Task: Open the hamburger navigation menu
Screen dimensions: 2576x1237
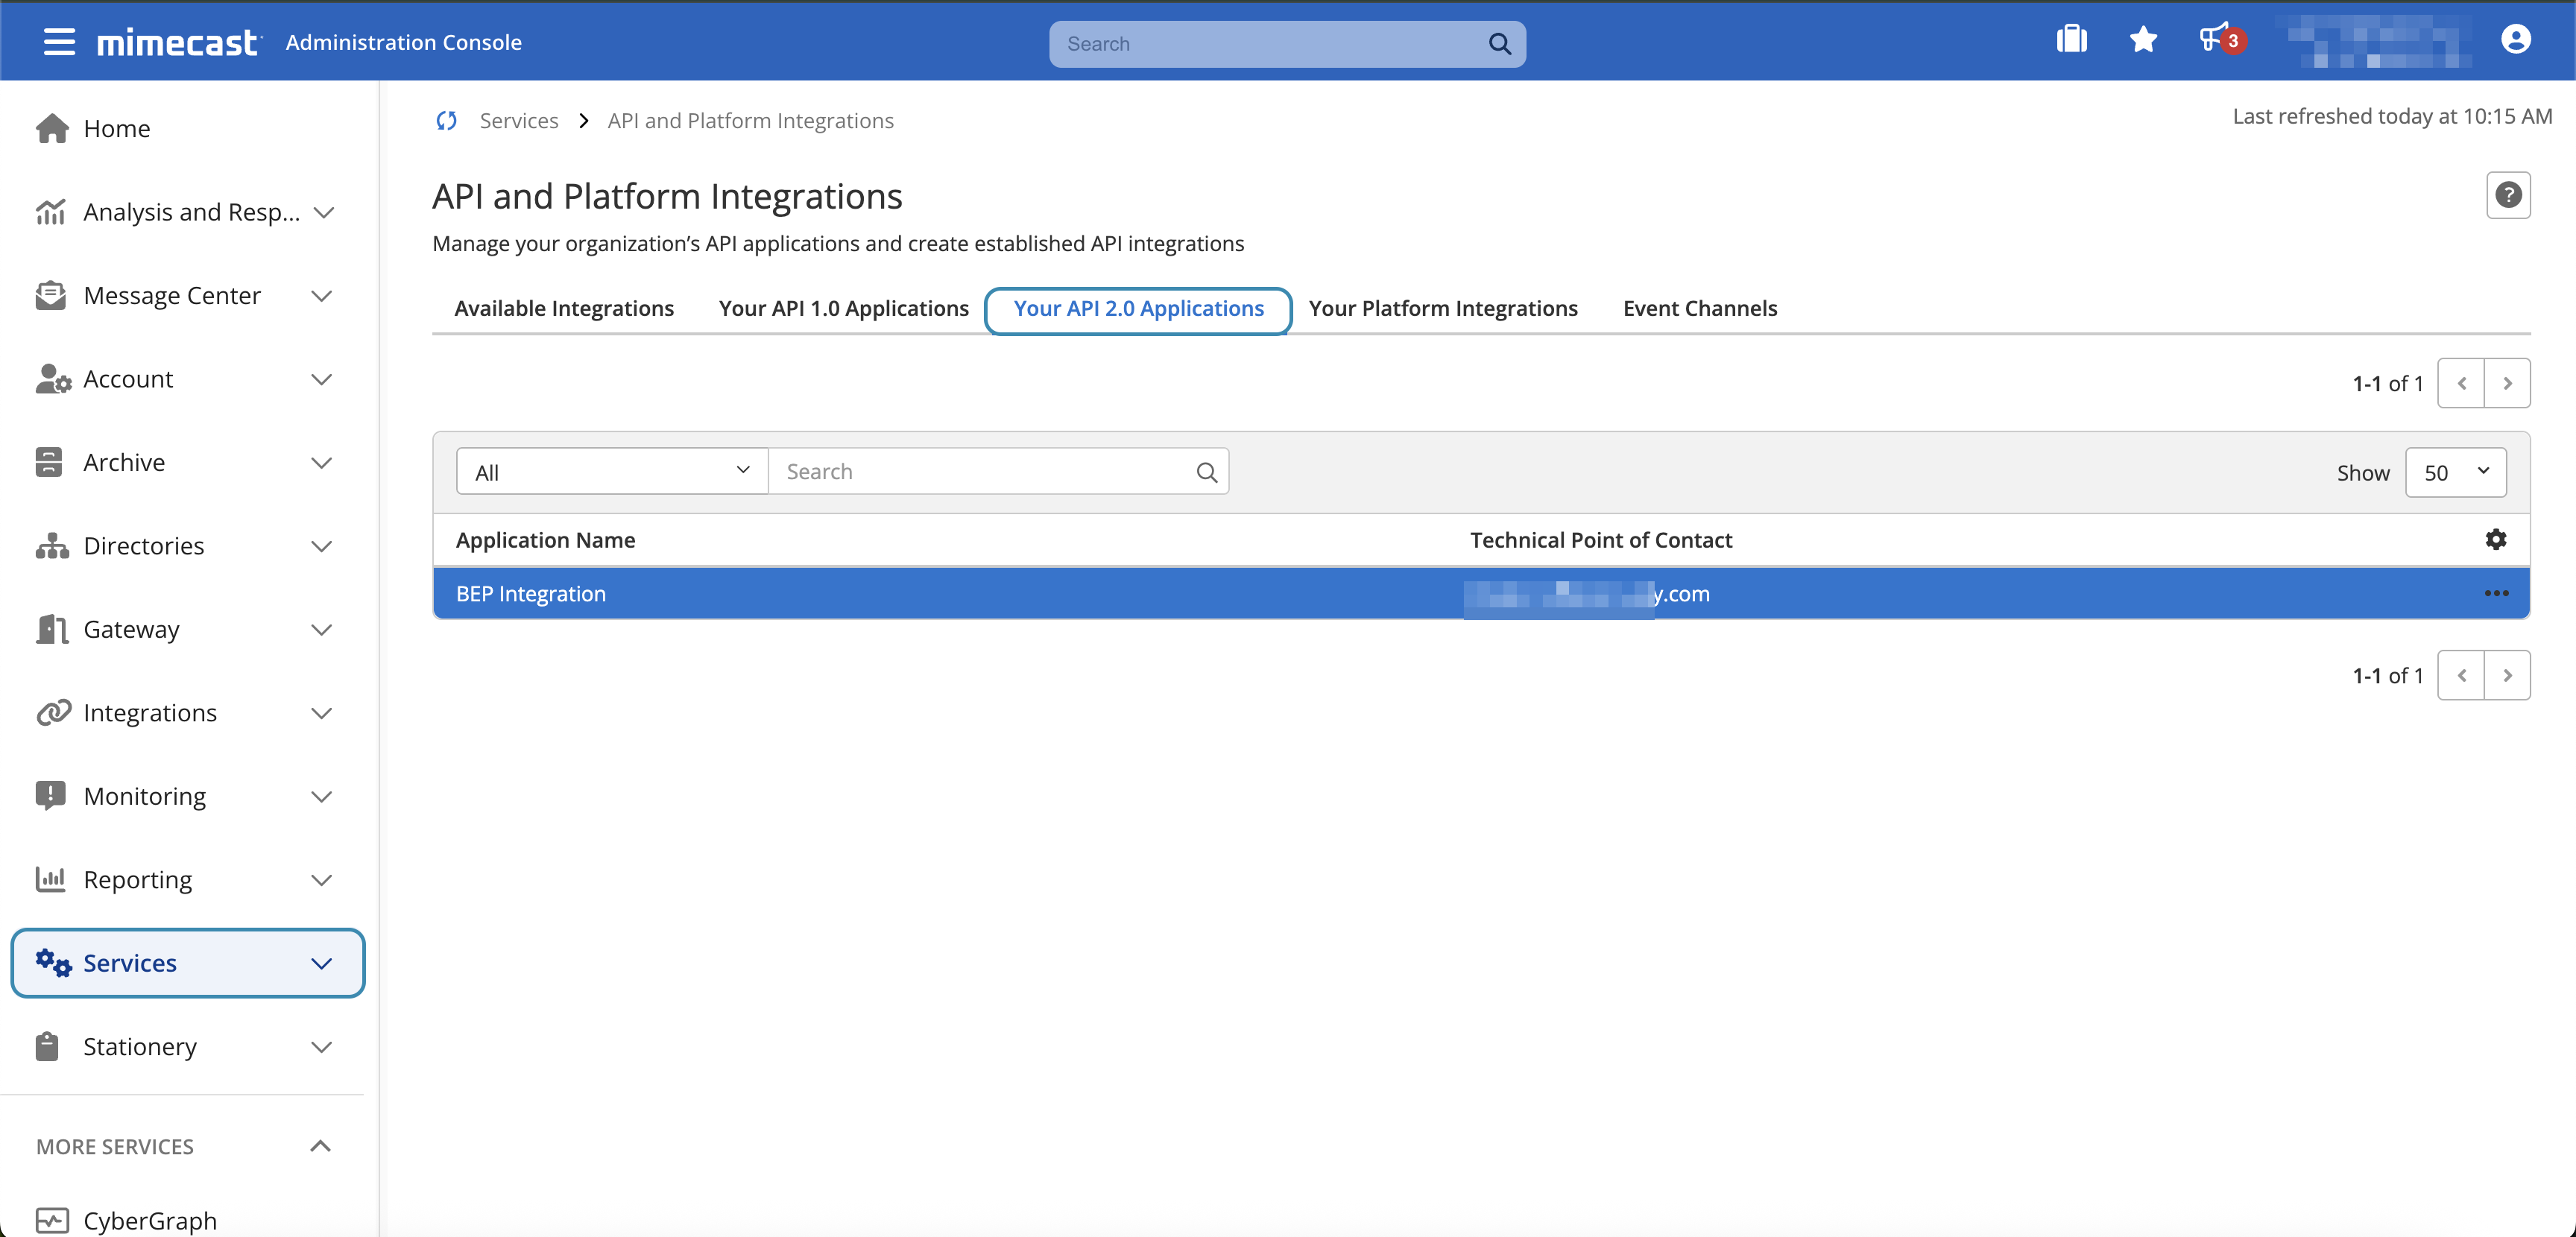Action: 58,42
